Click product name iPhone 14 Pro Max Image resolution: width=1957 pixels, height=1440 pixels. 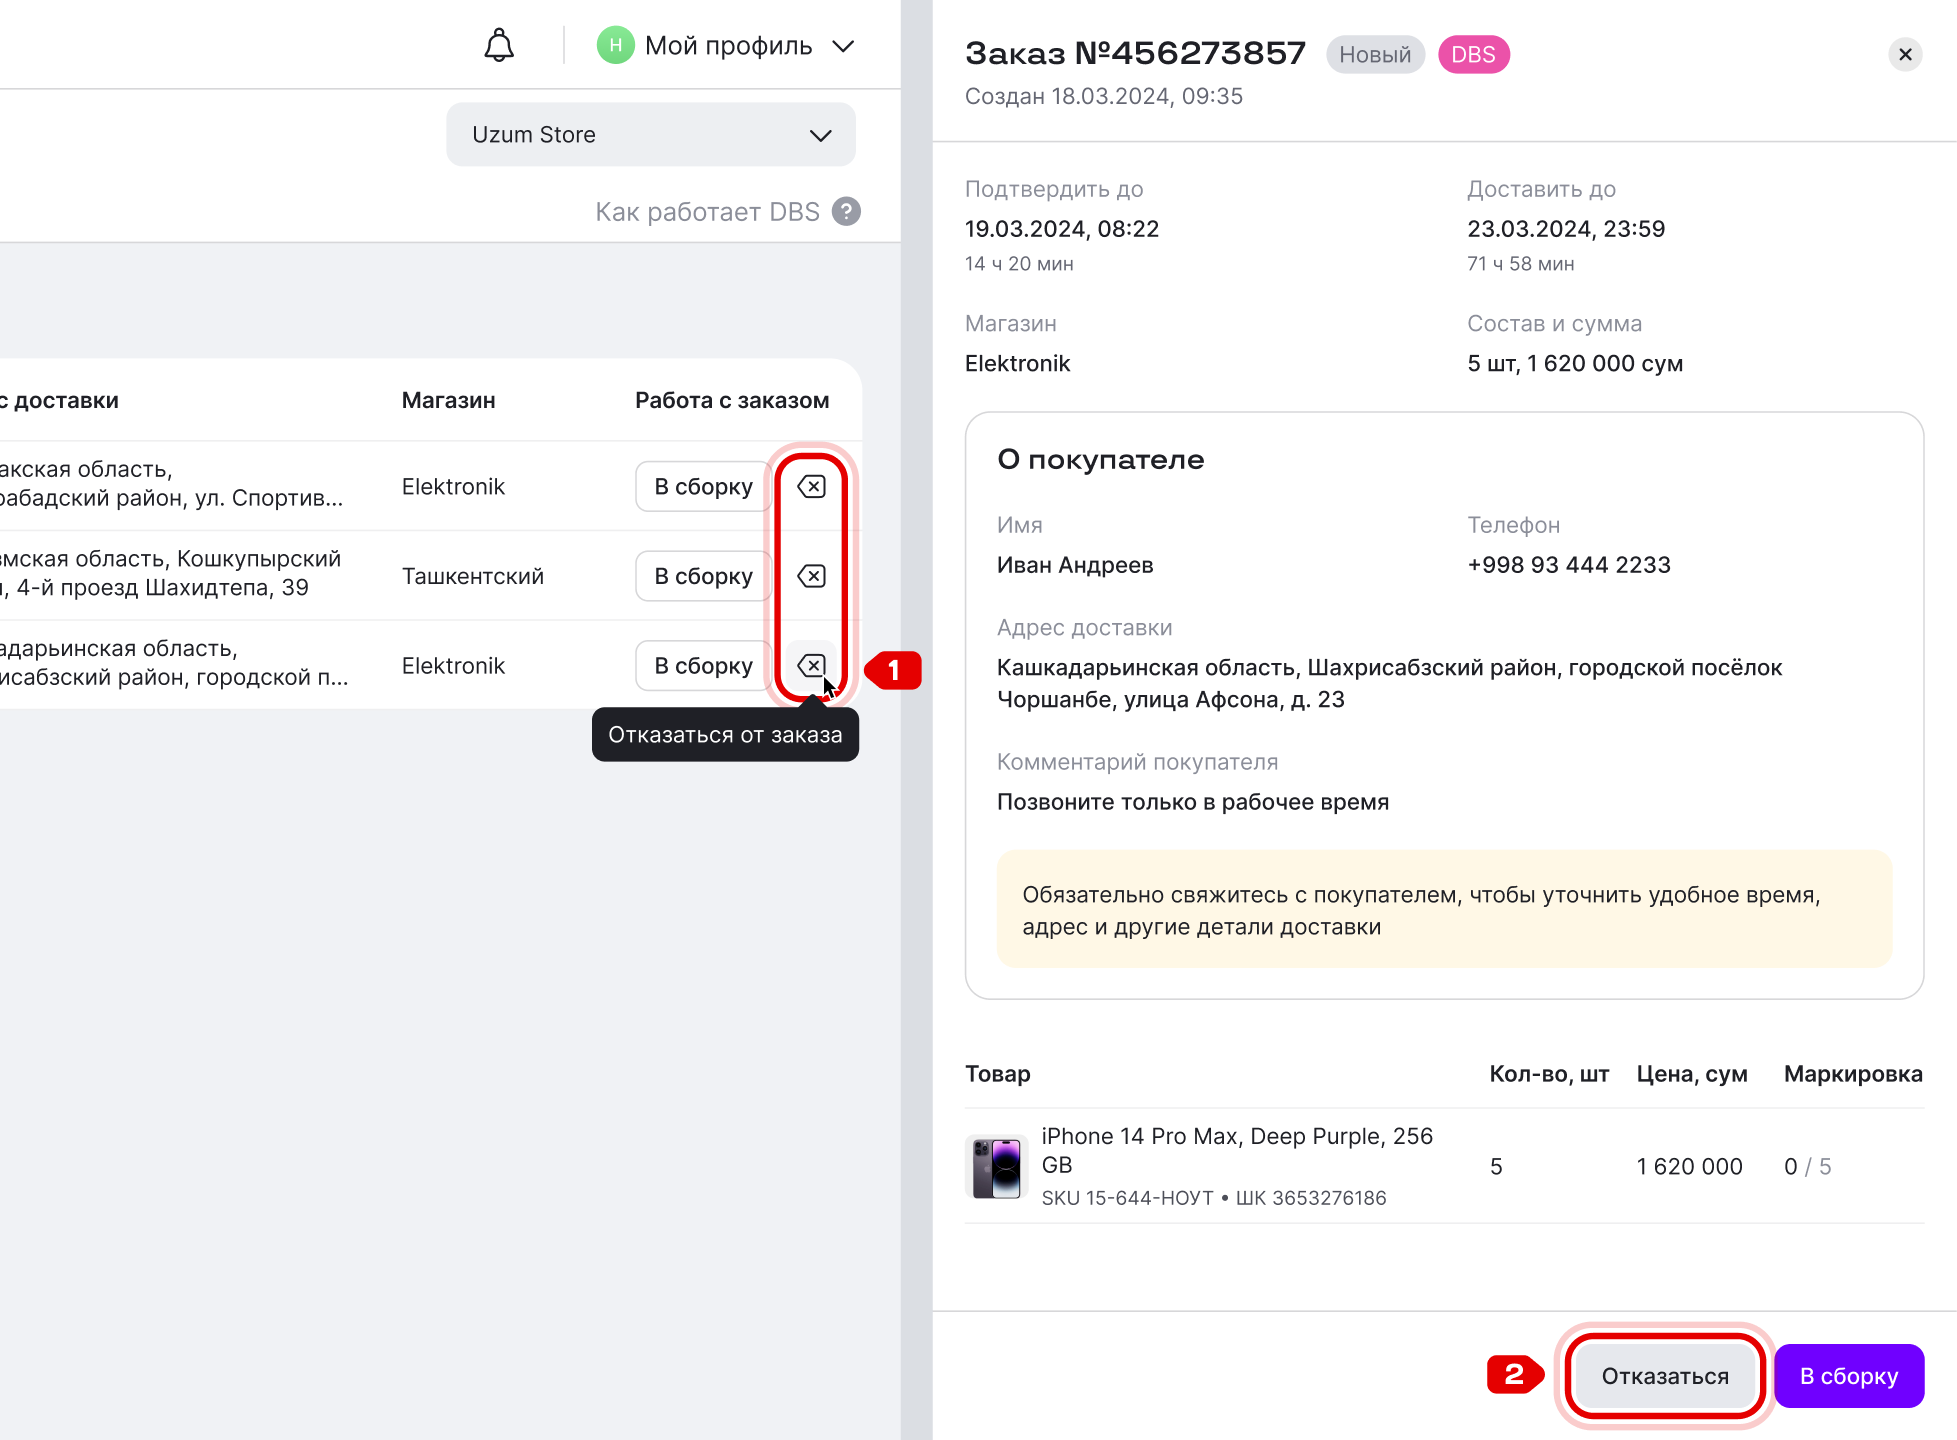tap(1237, 1150)
